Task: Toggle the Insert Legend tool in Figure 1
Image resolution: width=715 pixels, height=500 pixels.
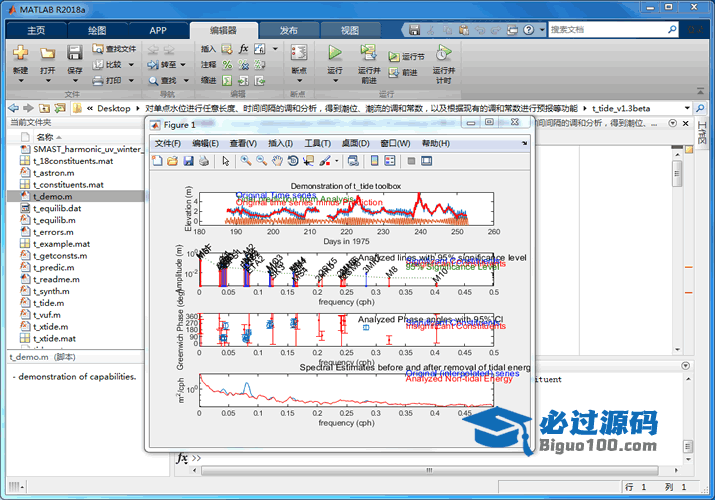Action: 390,161
